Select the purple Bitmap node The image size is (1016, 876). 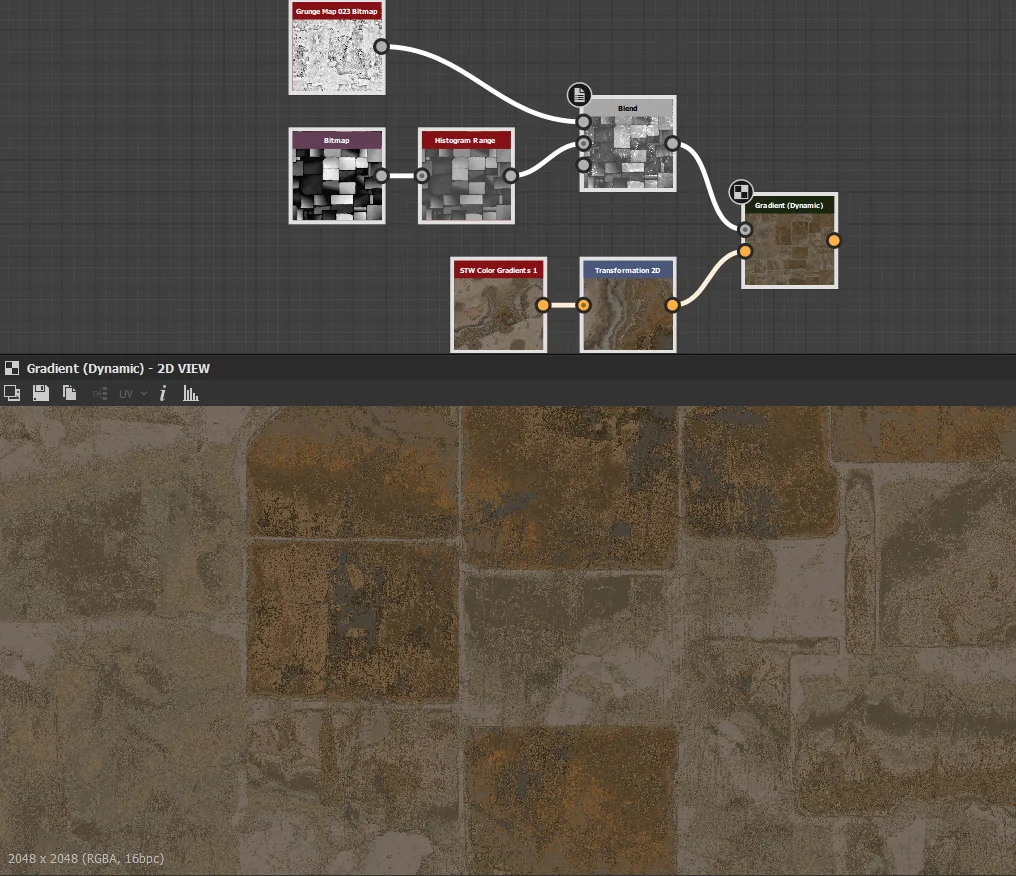[337, 176]
